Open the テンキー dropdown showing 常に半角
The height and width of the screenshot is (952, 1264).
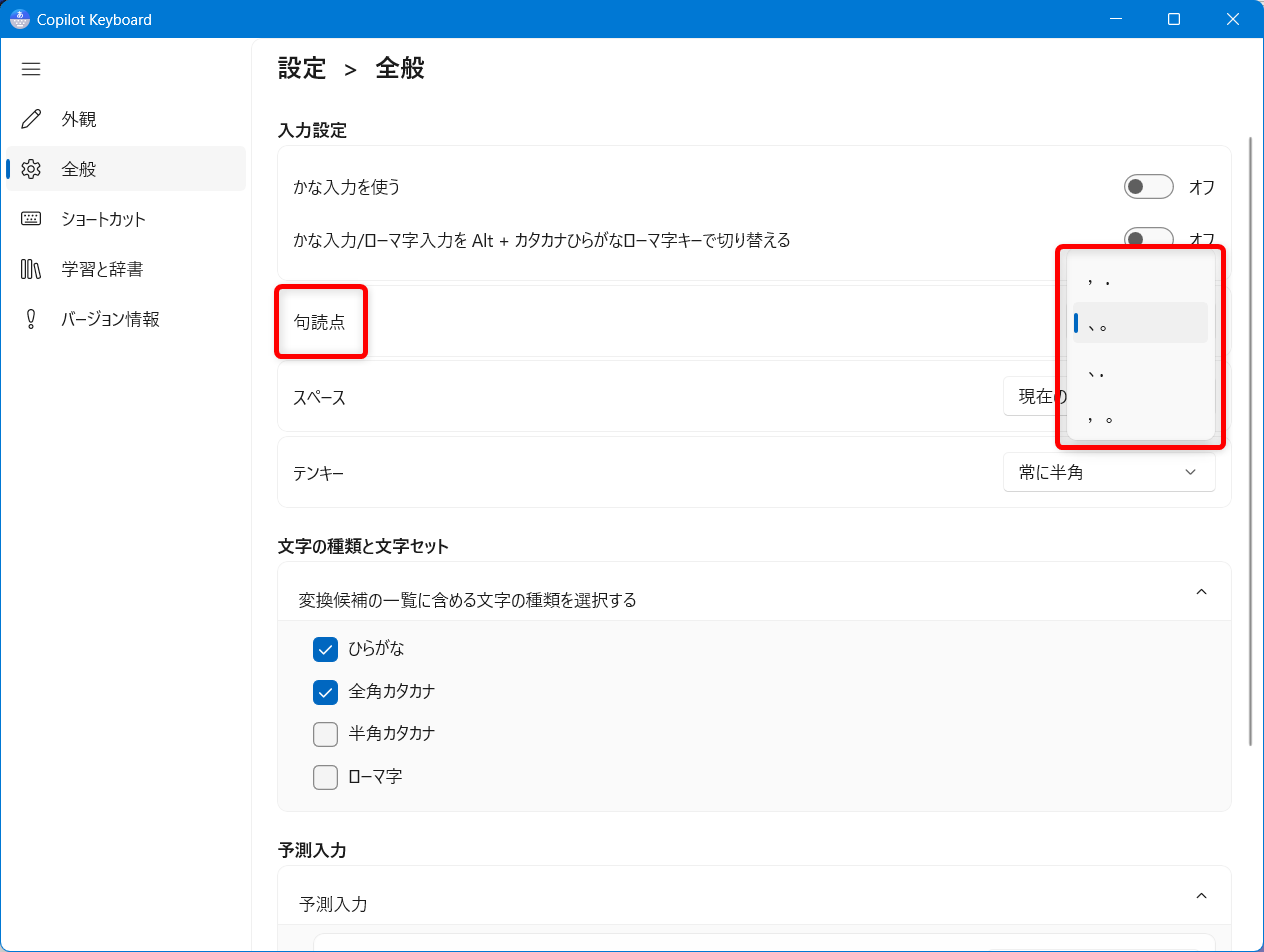(1109, 473)
